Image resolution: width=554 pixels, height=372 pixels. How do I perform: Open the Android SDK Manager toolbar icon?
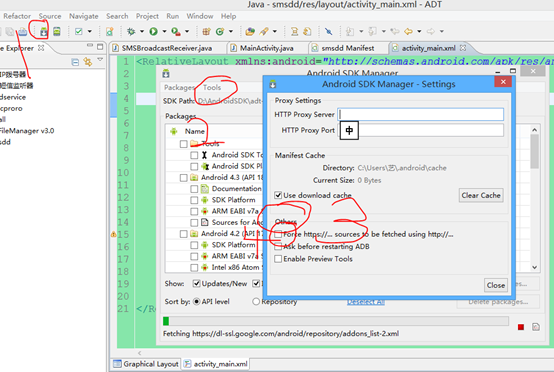tap(43, 32)
